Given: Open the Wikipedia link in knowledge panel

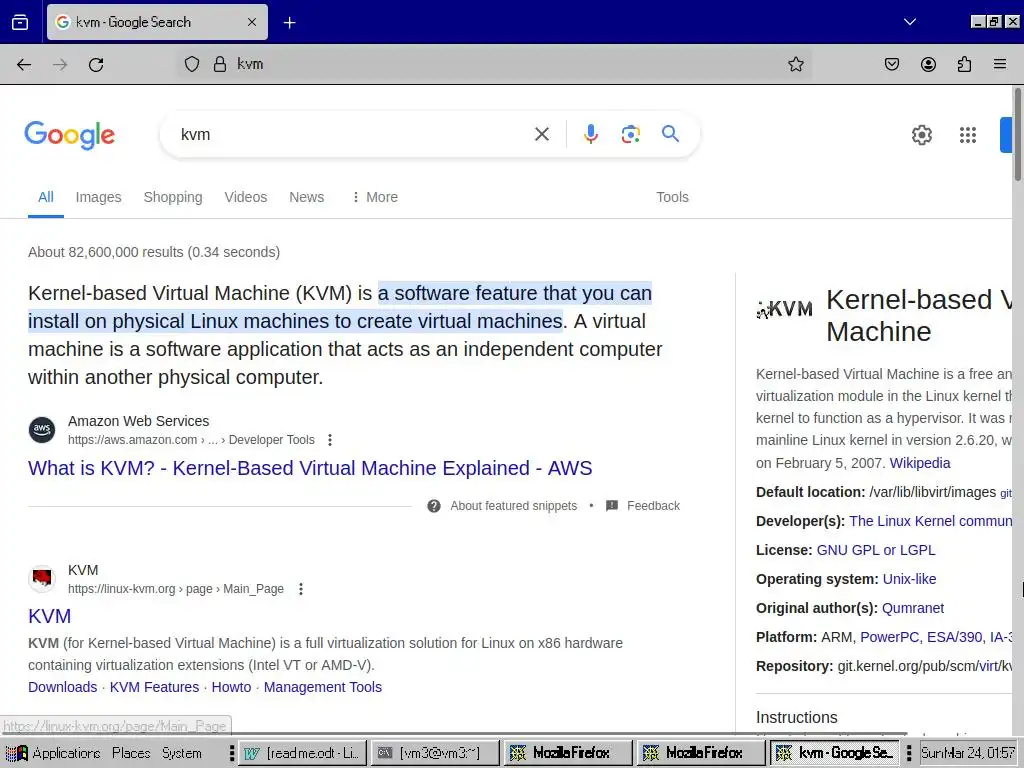Looking at the screenshot, I should point(920,463).
